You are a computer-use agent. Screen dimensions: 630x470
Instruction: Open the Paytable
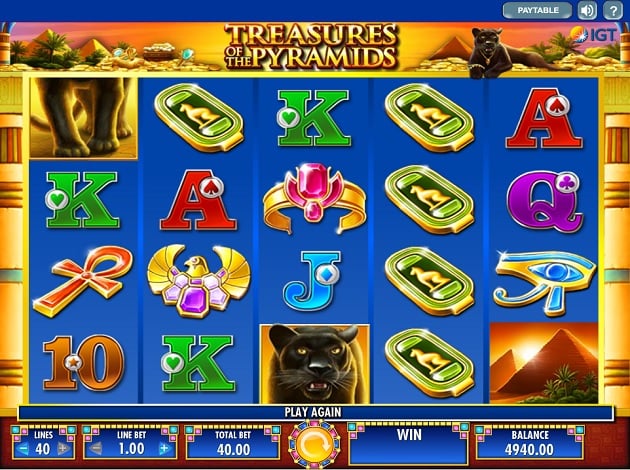tap(537, 10)
